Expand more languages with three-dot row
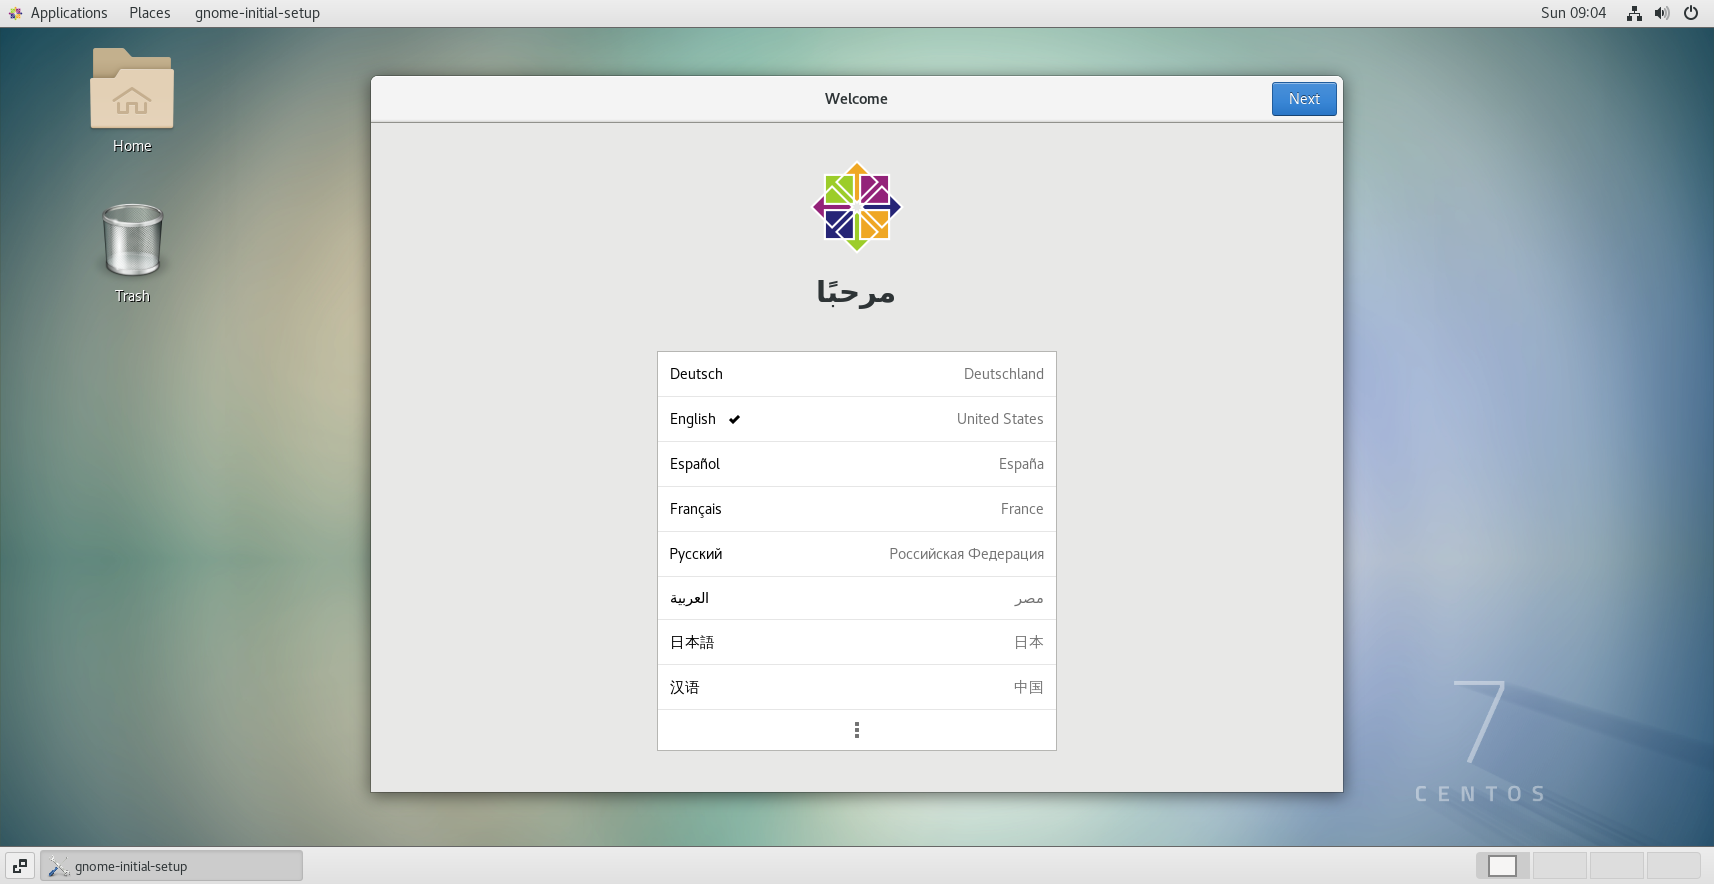1714x884 pixels. tap(857, 730)
